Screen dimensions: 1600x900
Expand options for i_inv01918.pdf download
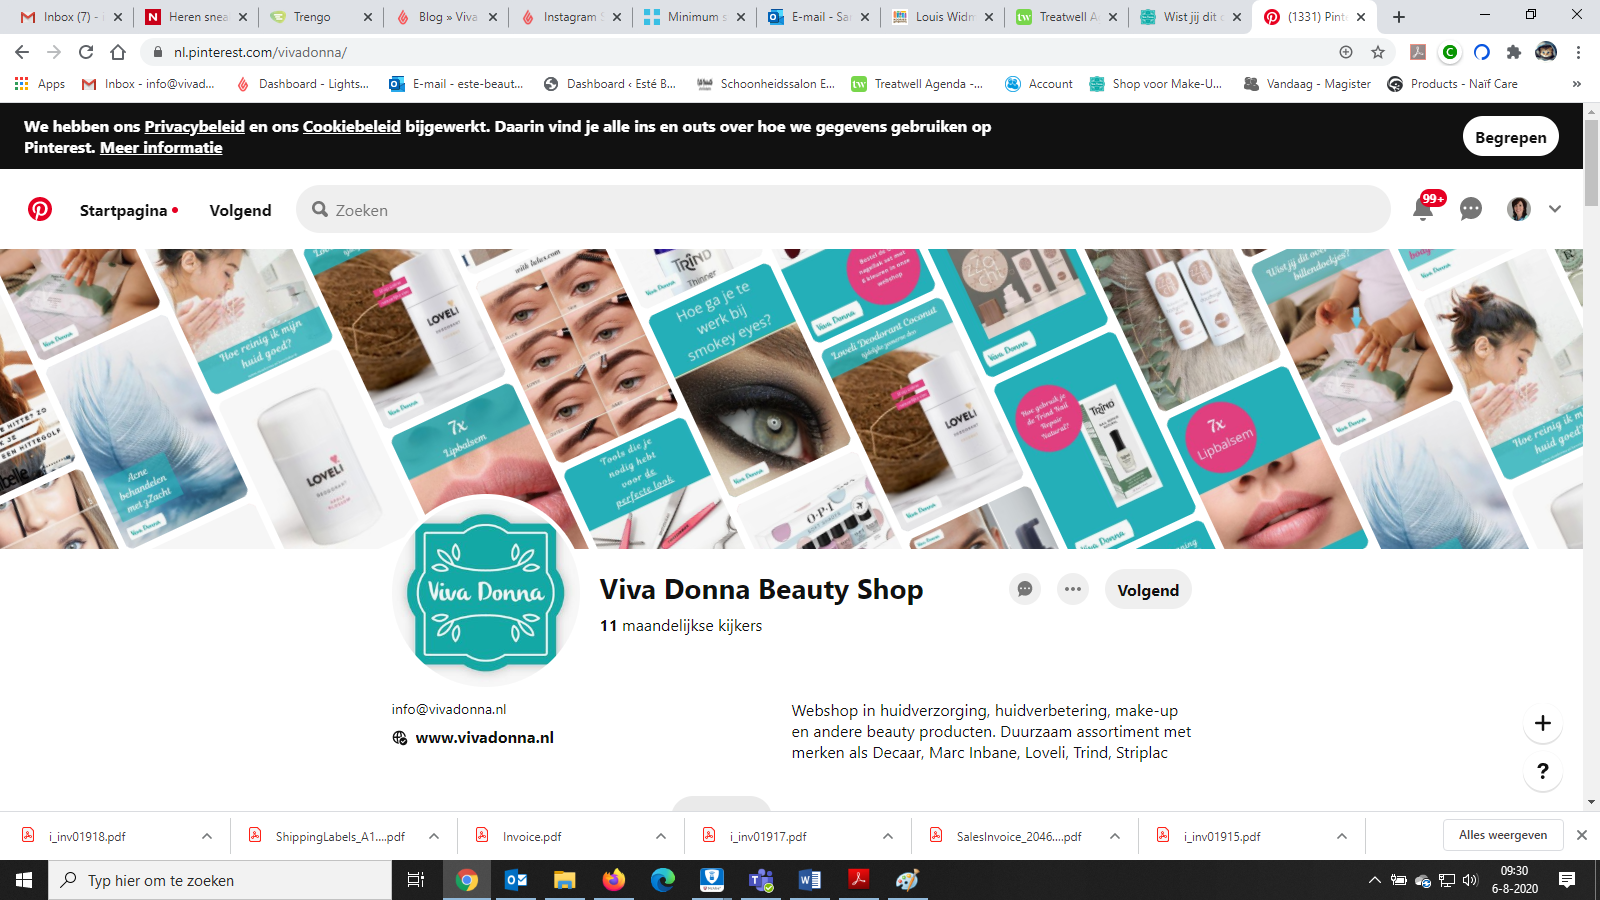[x=207, y=836]
